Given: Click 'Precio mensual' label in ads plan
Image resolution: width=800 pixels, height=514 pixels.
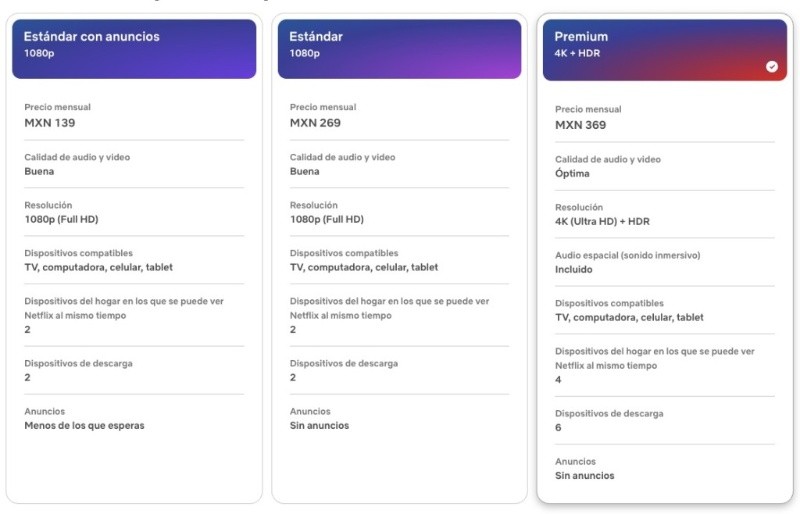Looking at the screenshot, I should [58, 107].
